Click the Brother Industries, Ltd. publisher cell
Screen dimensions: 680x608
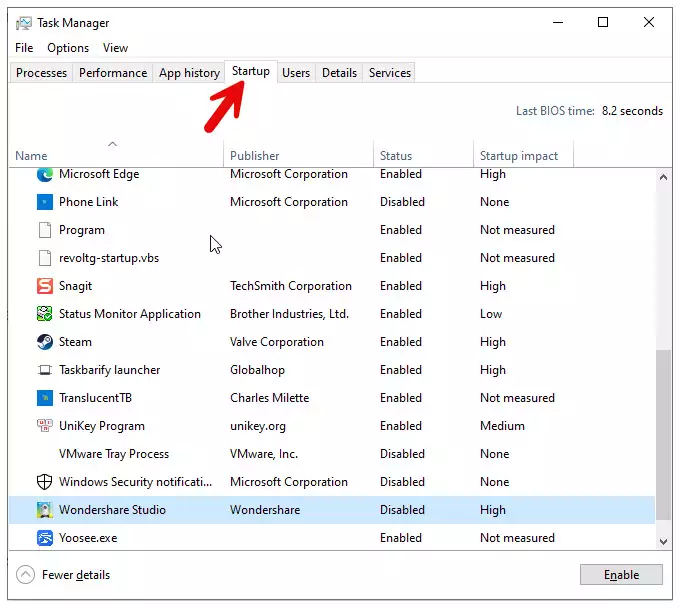coord(289,314)
